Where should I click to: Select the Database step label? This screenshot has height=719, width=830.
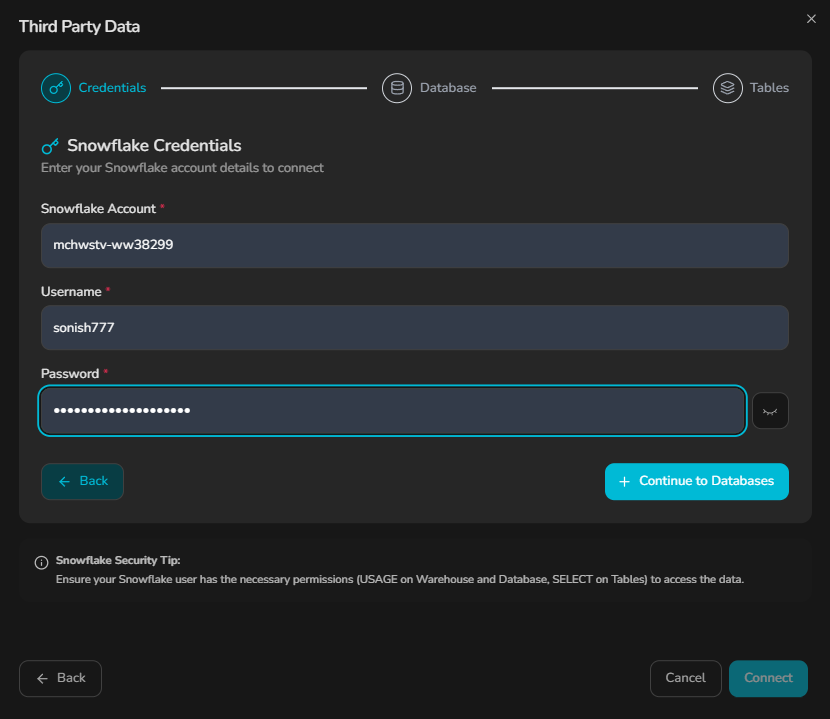click(448, 88)
